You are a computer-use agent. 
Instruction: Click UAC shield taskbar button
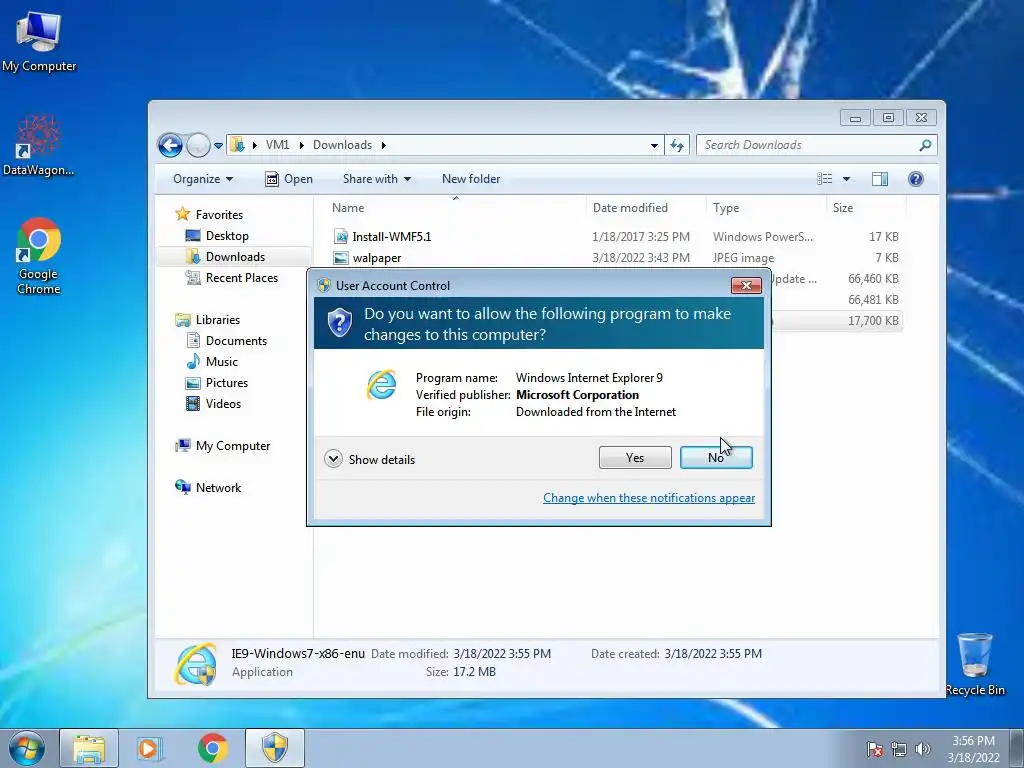(x=275, y=748)
